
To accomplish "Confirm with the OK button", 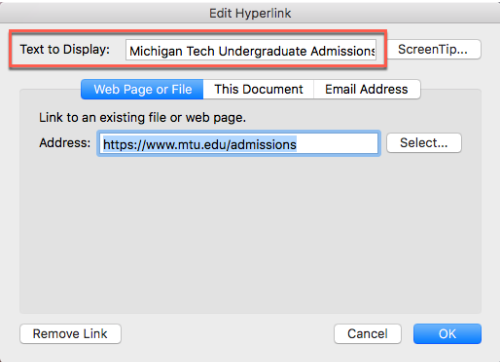I will click(447, 334).
